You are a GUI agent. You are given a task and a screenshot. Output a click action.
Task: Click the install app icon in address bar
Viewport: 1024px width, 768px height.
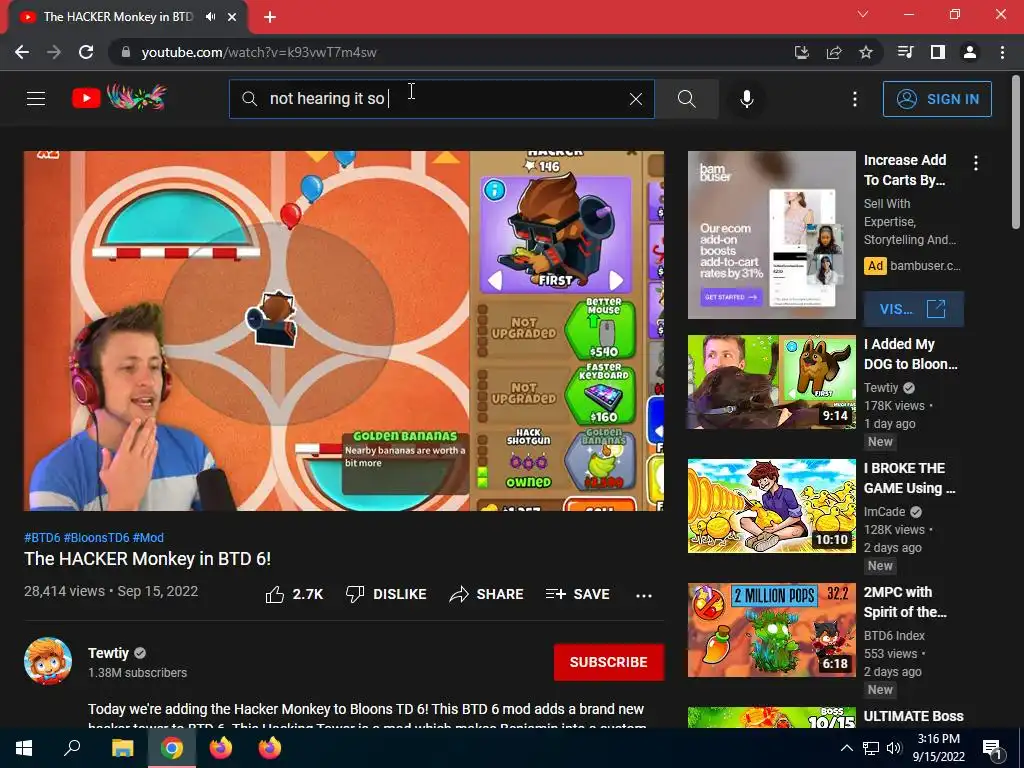point(802,52)
